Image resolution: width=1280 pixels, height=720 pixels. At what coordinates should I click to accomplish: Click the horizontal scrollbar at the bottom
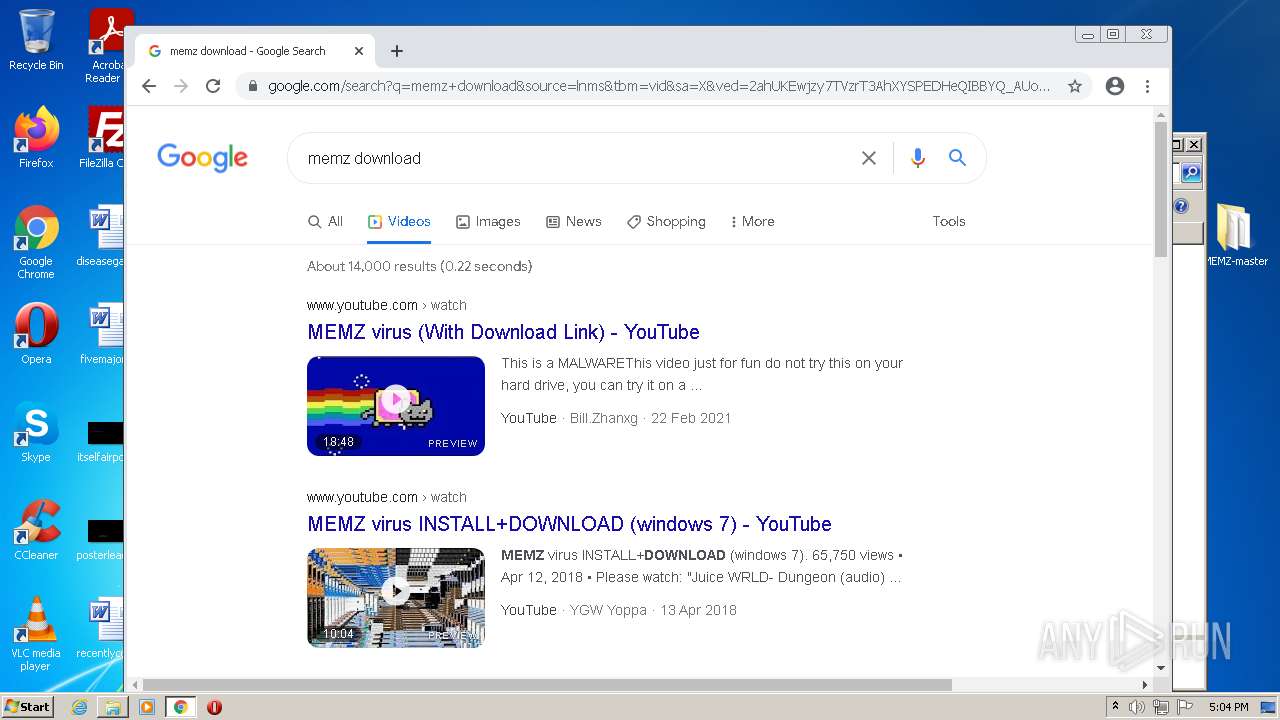pos(548,685)
